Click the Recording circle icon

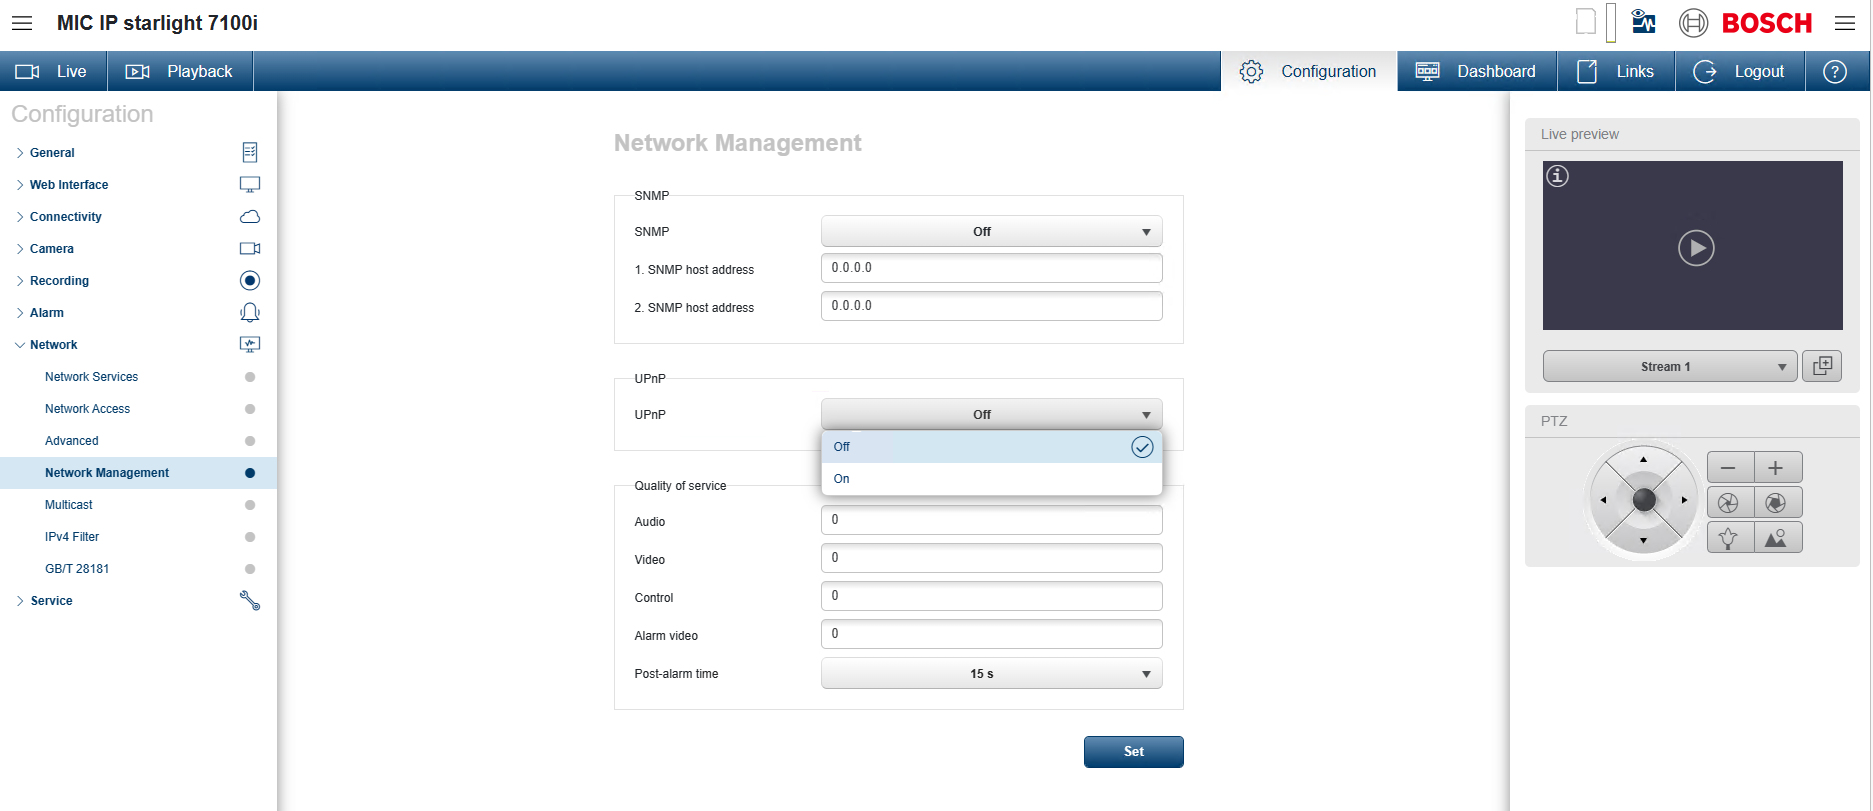coord(250,280)
